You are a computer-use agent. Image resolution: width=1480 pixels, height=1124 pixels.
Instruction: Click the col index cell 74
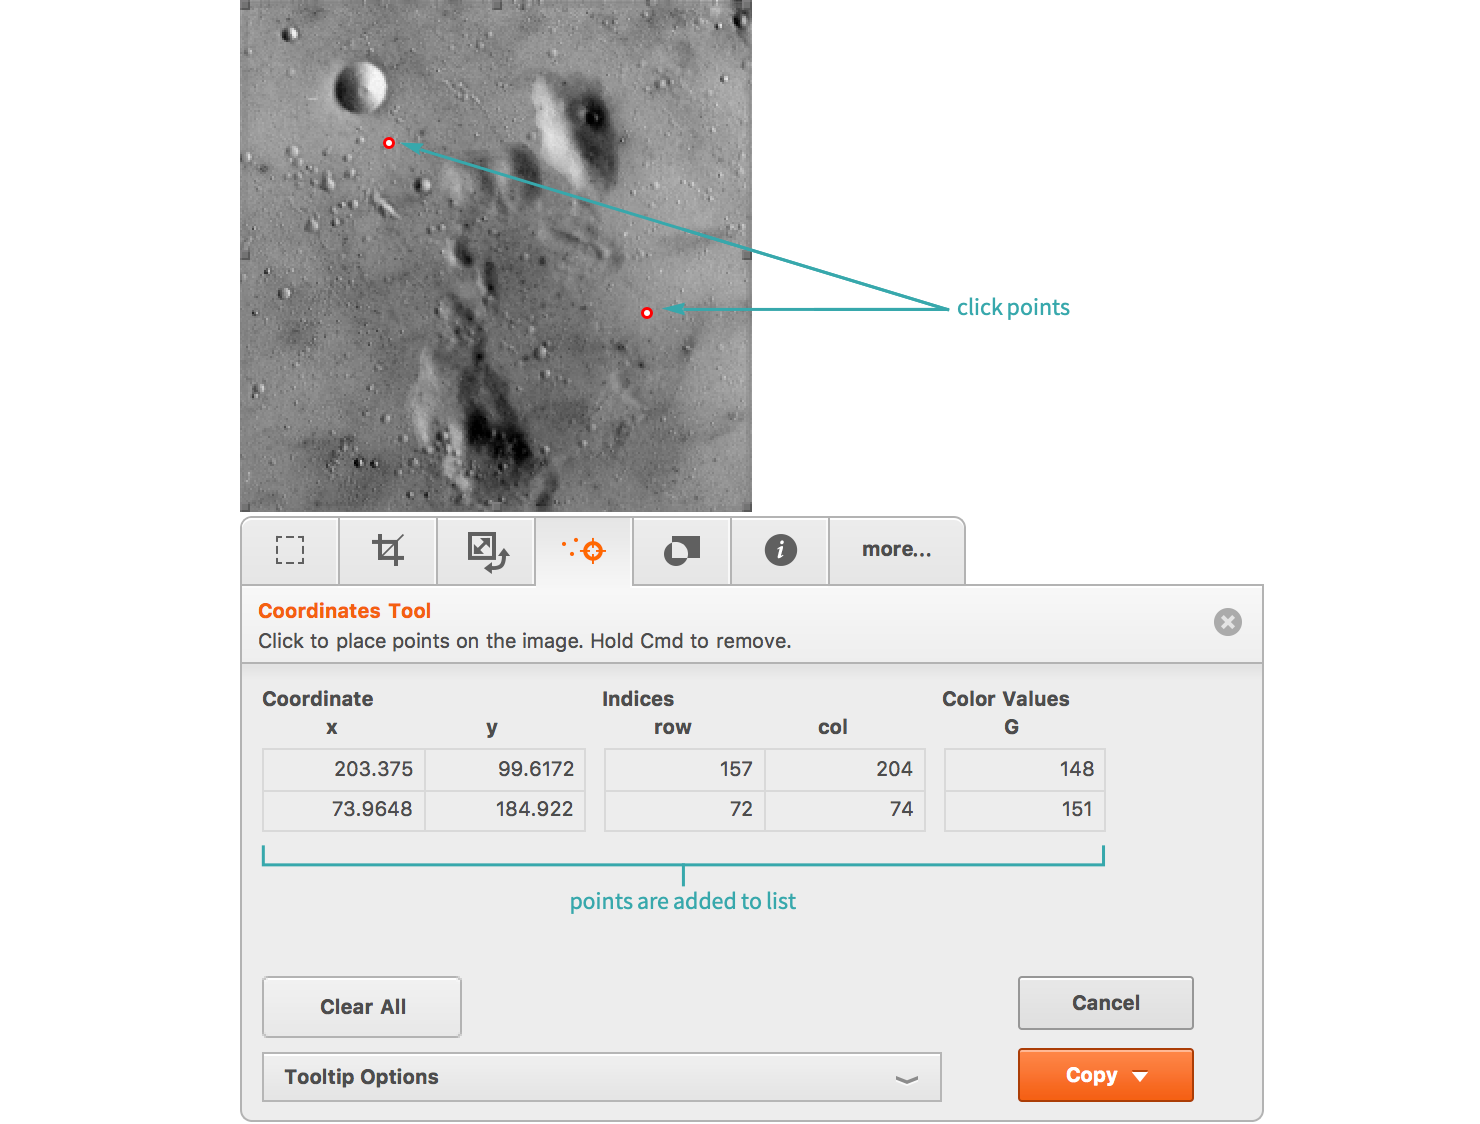tap(845, 809)
